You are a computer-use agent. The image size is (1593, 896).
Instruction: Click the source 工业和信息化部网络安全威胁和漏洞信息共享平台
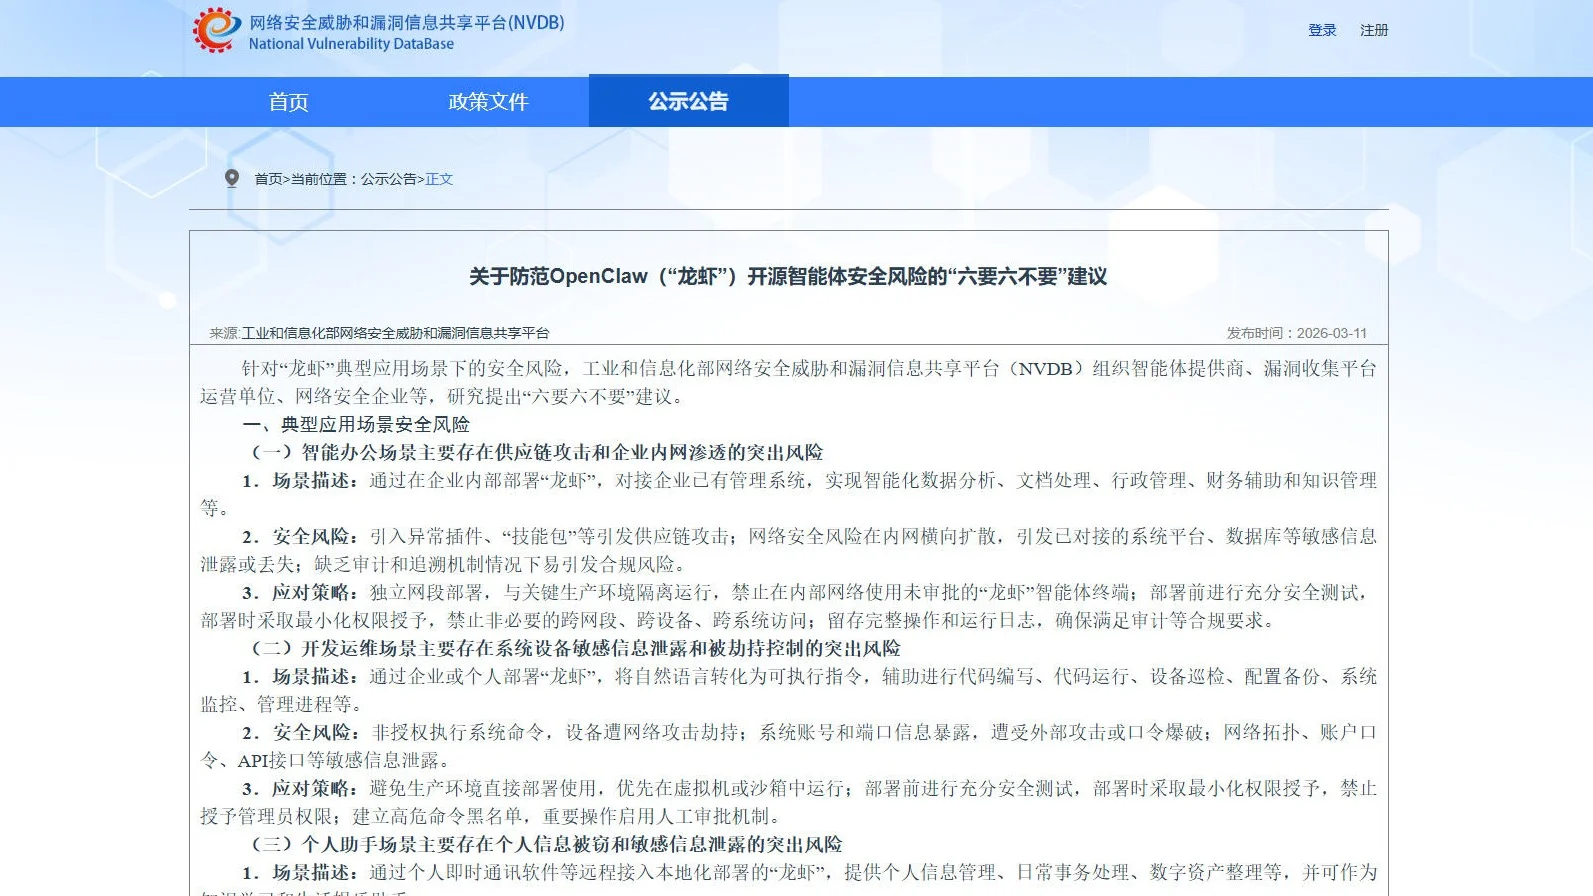pyautogui.click(x=395, y=333)
